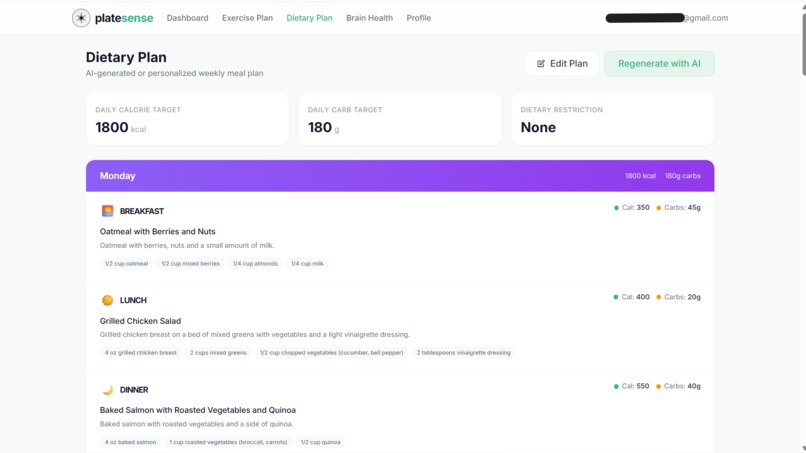Click the 1800 kcal total in Monday header
Screen dimensions: 806x453
[x=640, y=176]
